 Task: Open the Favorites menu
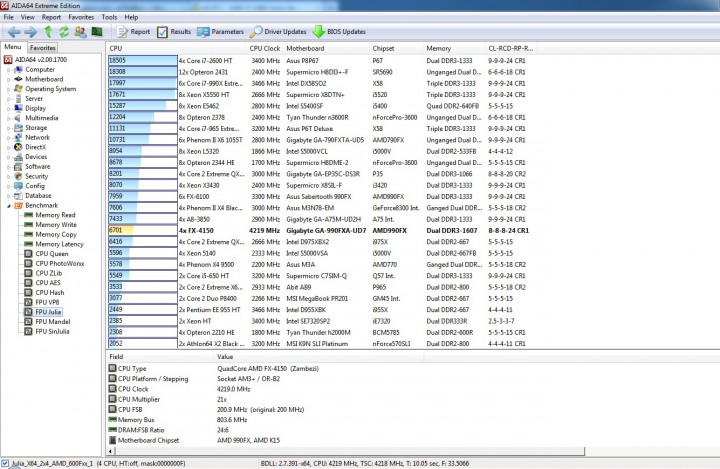click(x=81, y=17)
